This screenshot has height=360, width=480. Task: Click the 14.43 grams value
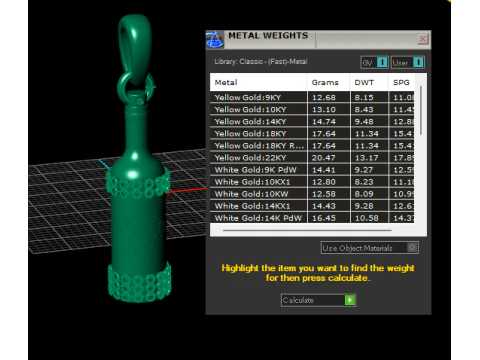pyautogui.click(x=324, y=206)
